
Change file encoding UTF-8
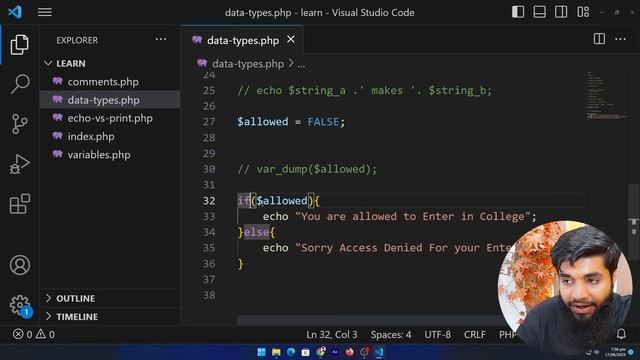tap(438, 334)
